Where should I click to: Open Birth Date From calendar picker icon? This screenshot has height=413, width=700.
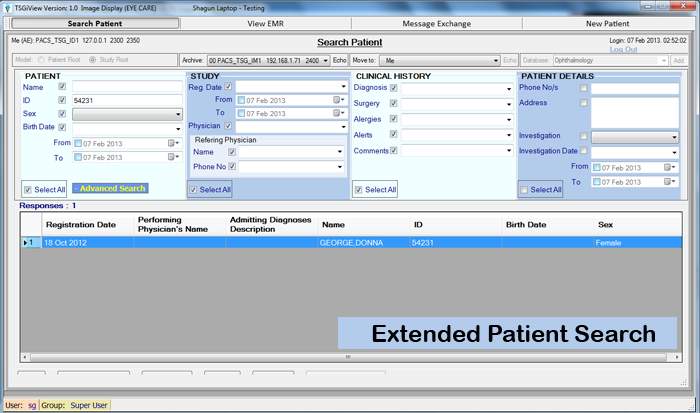(x=173, y=143)
